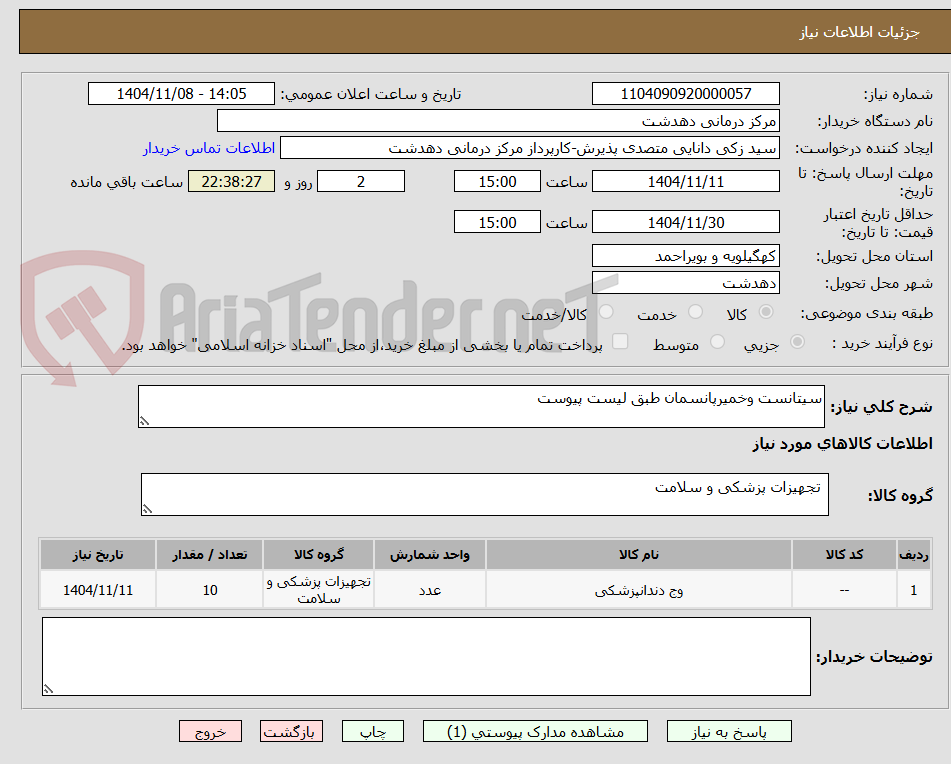The image size is (951, 764).
Task: Toggle the اسناد خزانه اسلامی payment checkbox
Action: tap(620, 341)
